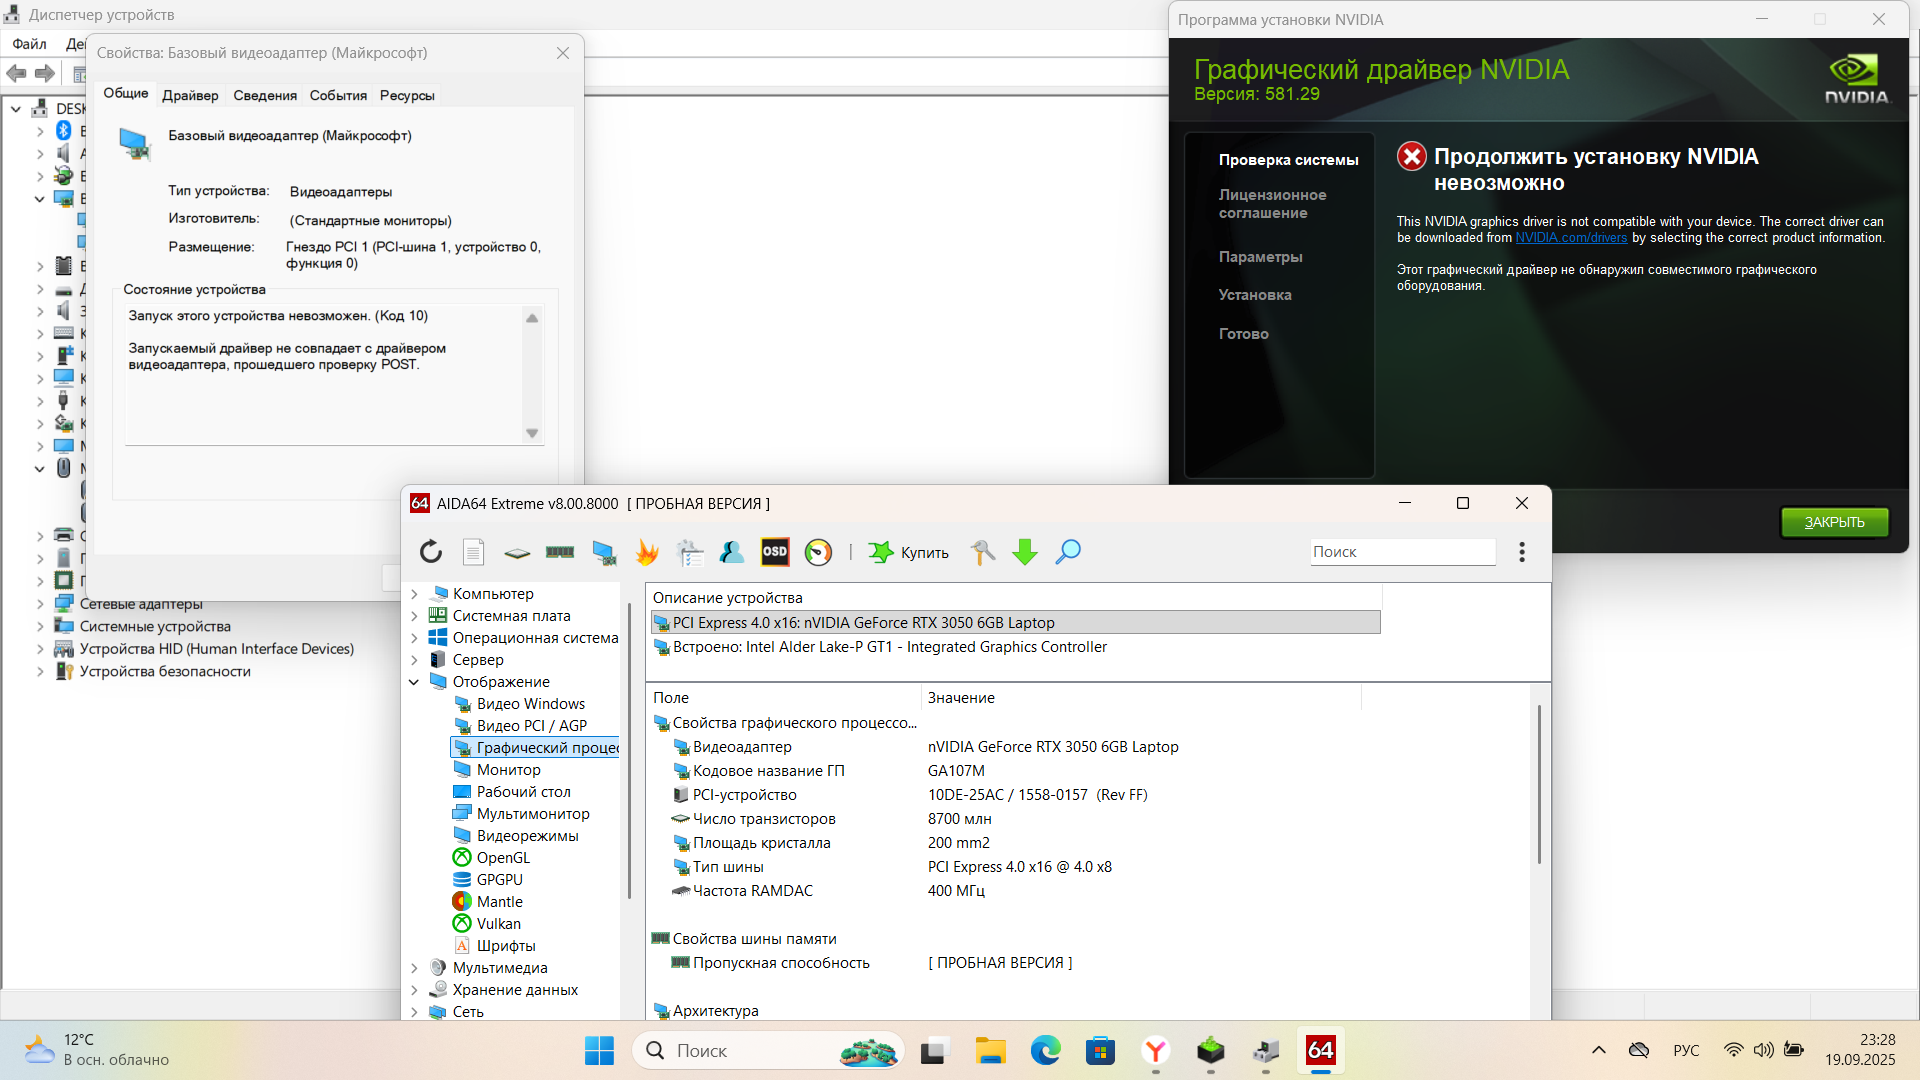This screenshot has height=1080, width=1920.
Task: Click the AIDA64 icon on the taskbar
Action: click(1320, 1050)
